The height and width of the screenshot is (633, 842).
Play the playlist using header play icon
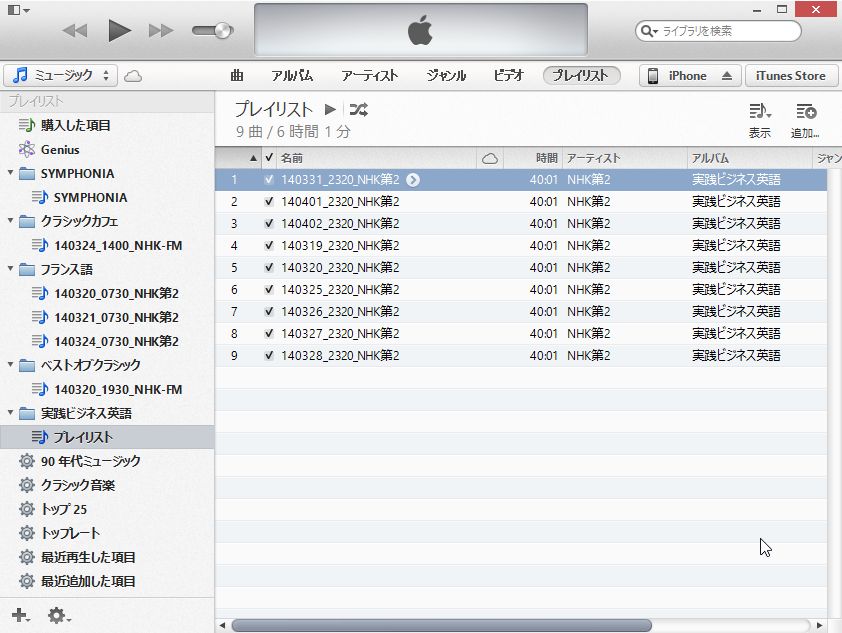(330, 110)
